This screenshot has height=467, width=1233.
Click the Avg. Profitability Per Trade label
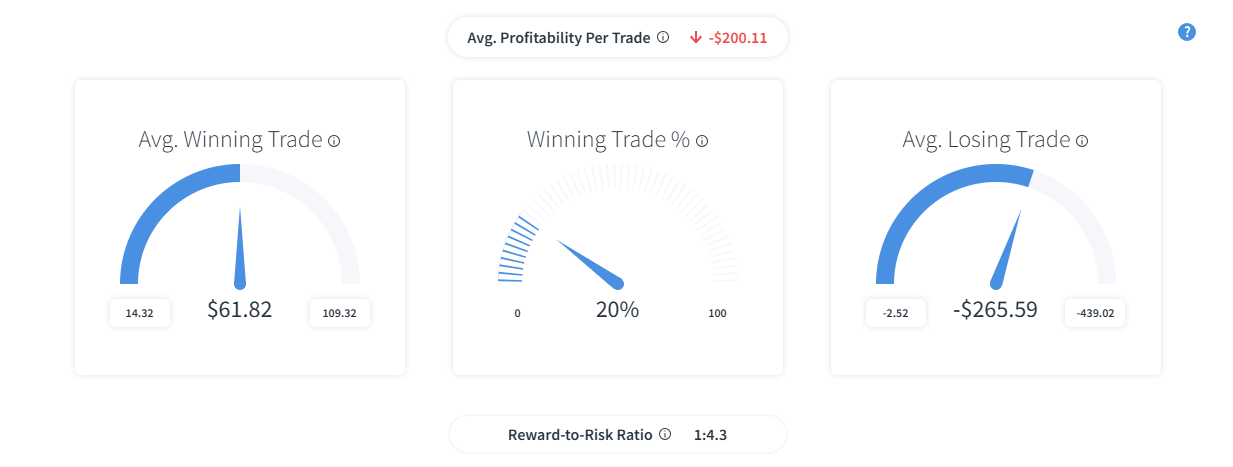point(559,38)
